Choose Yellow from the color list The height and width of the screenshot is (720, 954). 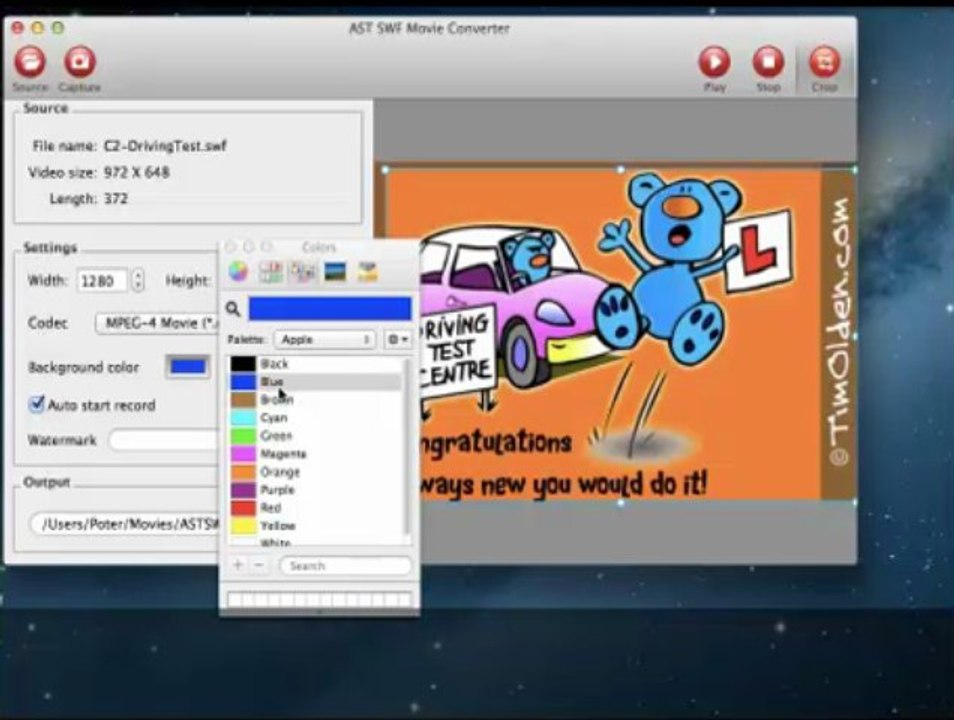(x=315, y=526)
